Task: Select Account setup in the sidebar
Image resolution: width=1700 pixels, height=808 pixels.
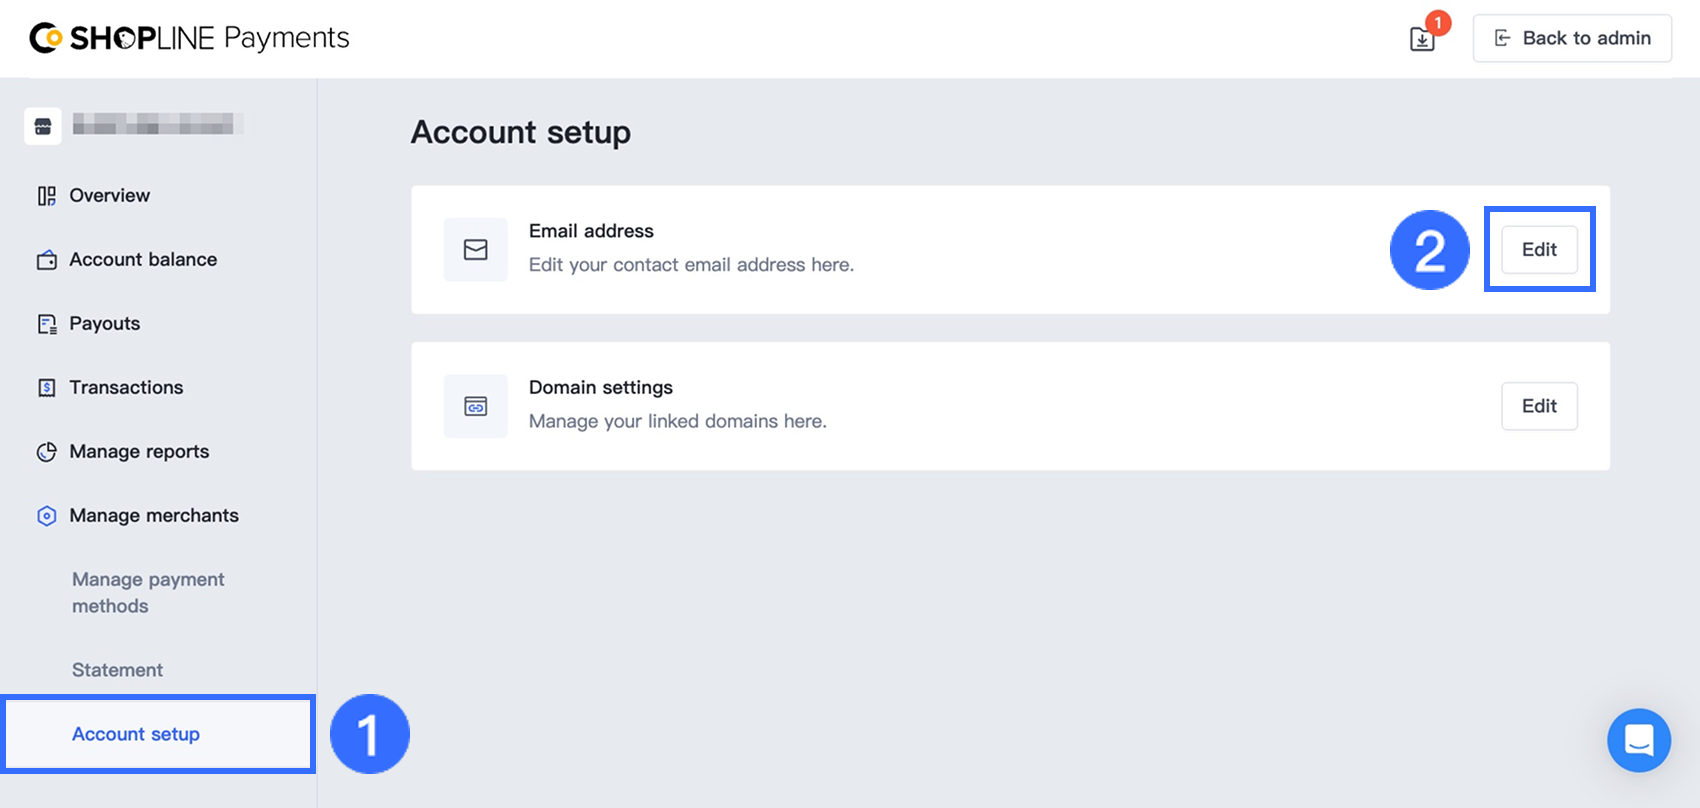Action: click(136, 734)
